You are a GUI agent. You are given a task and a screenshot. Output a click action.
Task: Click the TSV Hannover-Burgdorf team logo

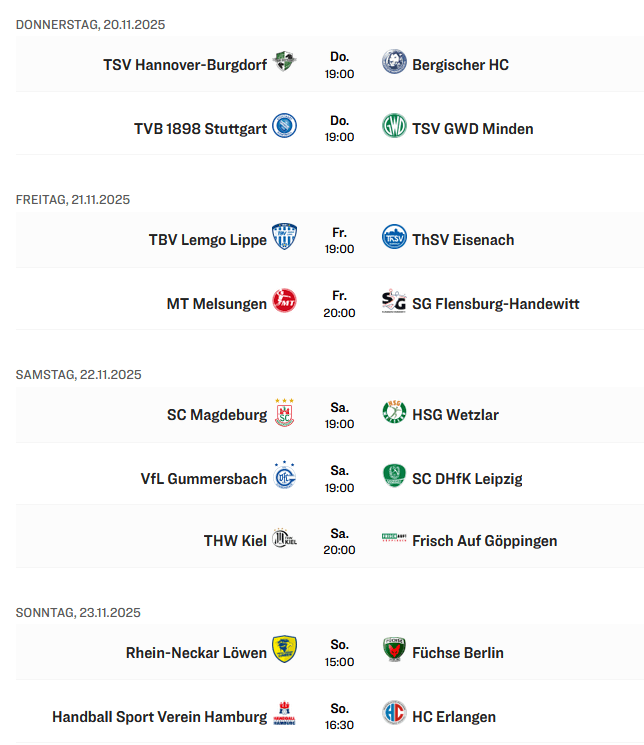coord(285,63)
